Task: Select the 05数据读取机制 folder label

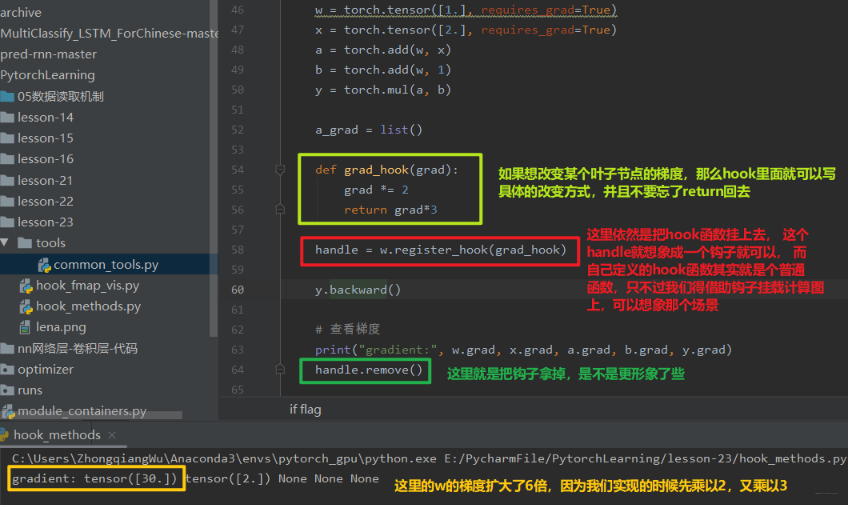Action: pos(60,97)
